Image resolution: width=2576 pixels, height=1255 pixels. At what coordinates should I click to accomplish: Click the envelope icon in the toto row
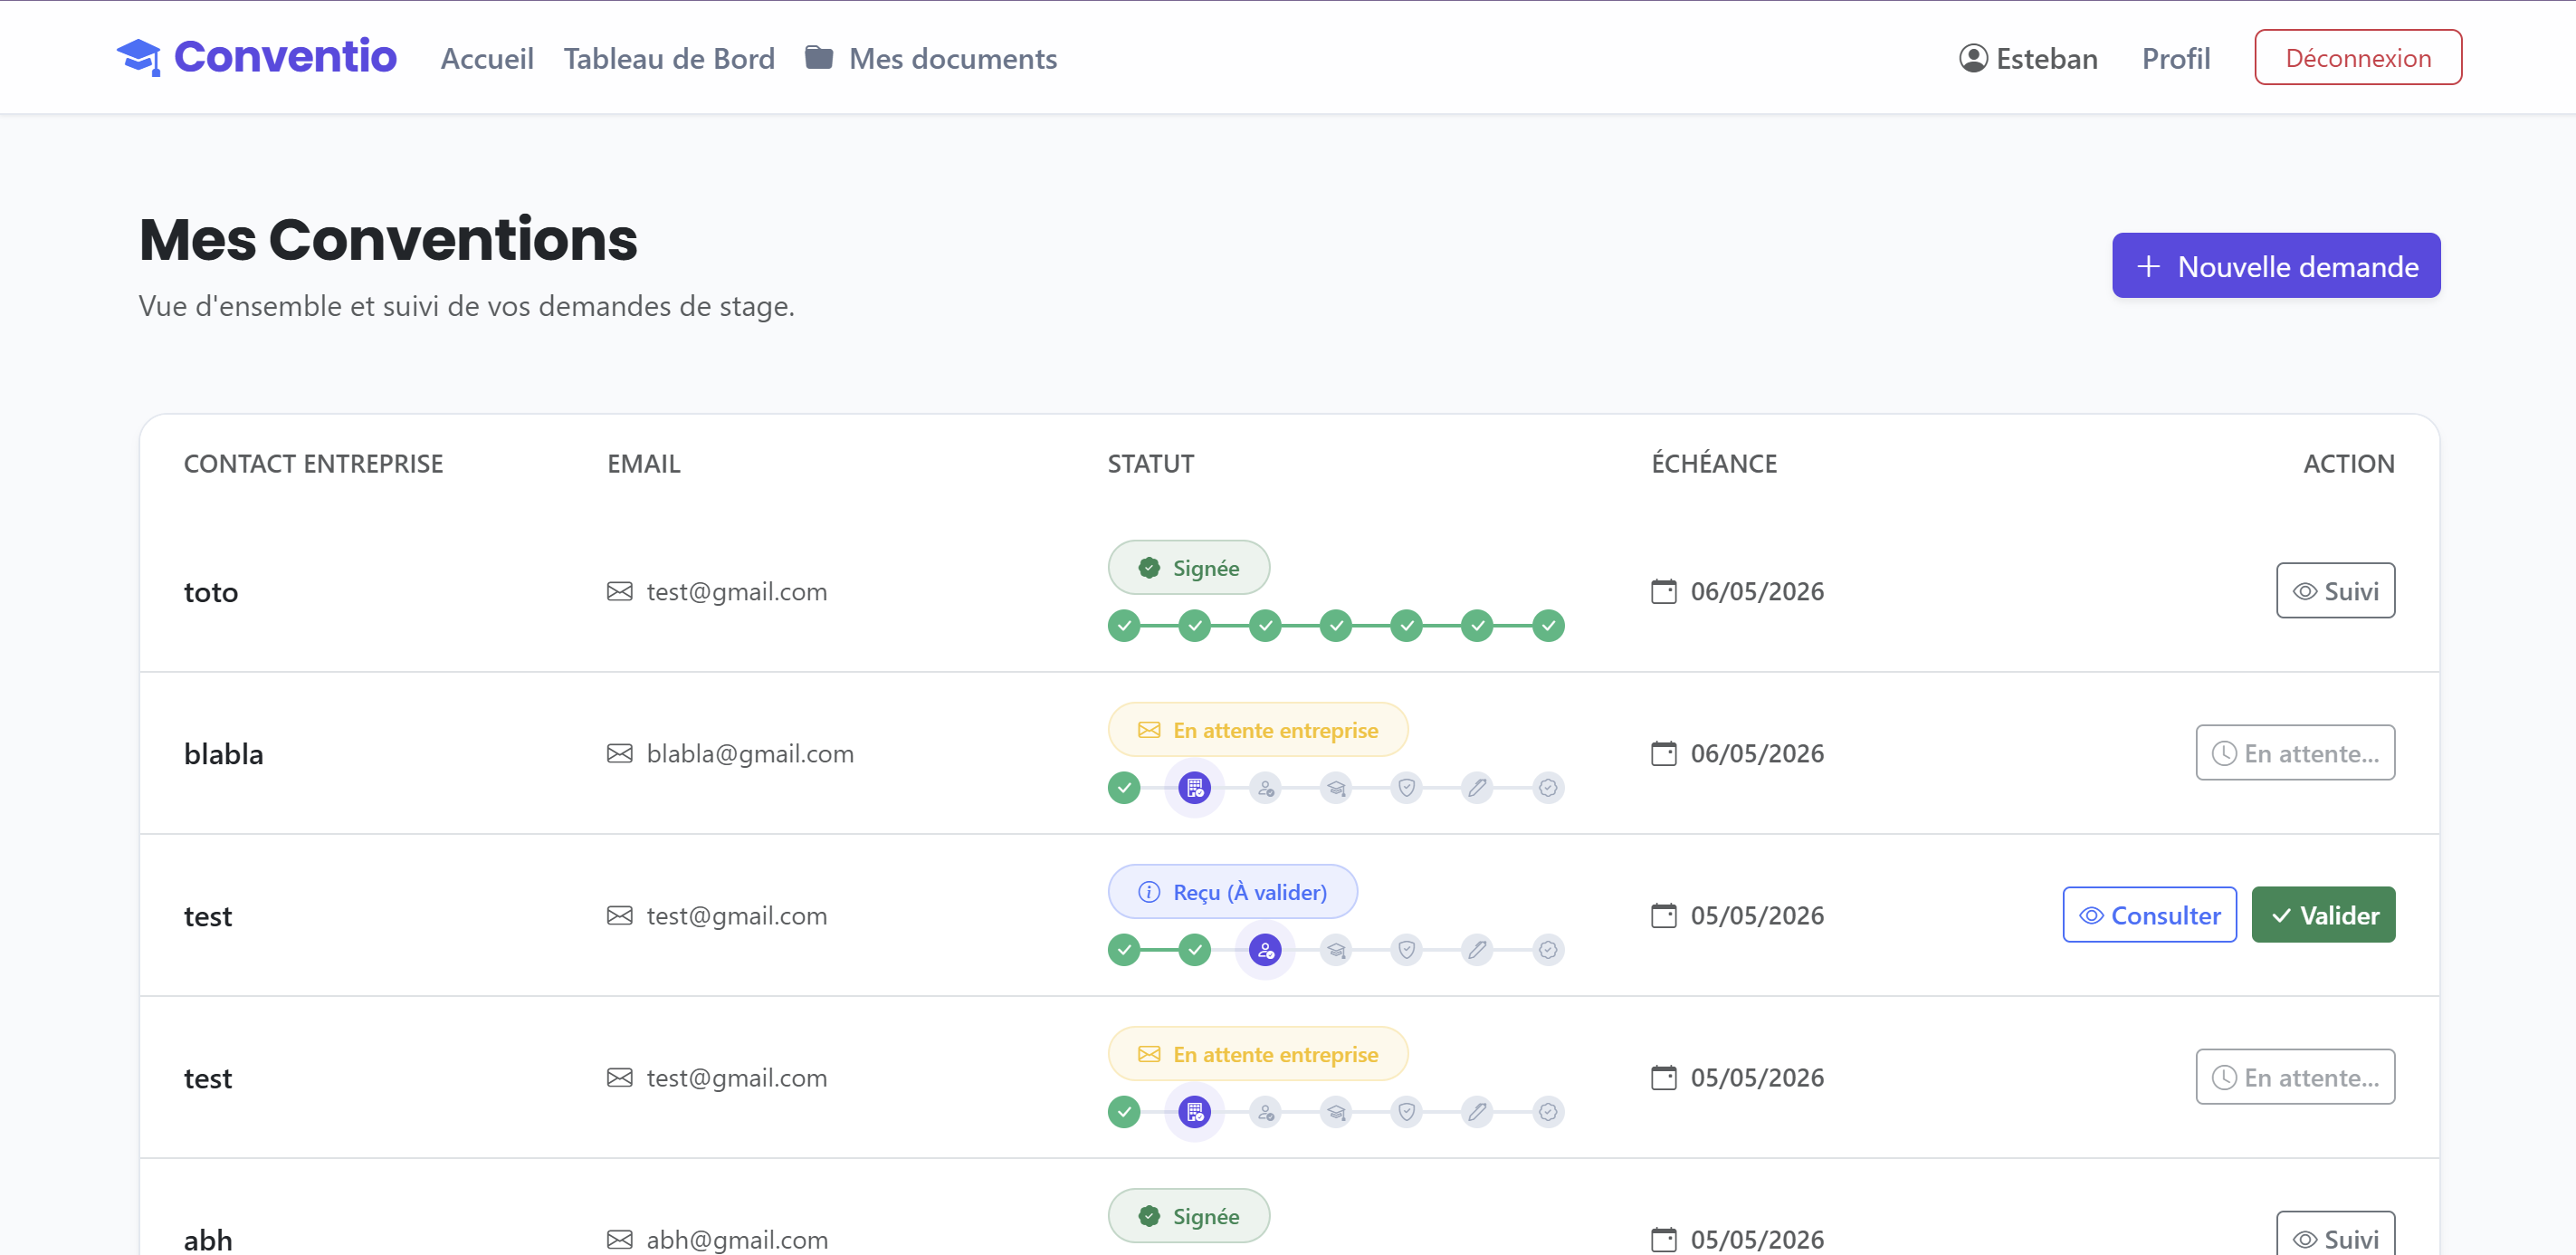(x=620, y=591)
